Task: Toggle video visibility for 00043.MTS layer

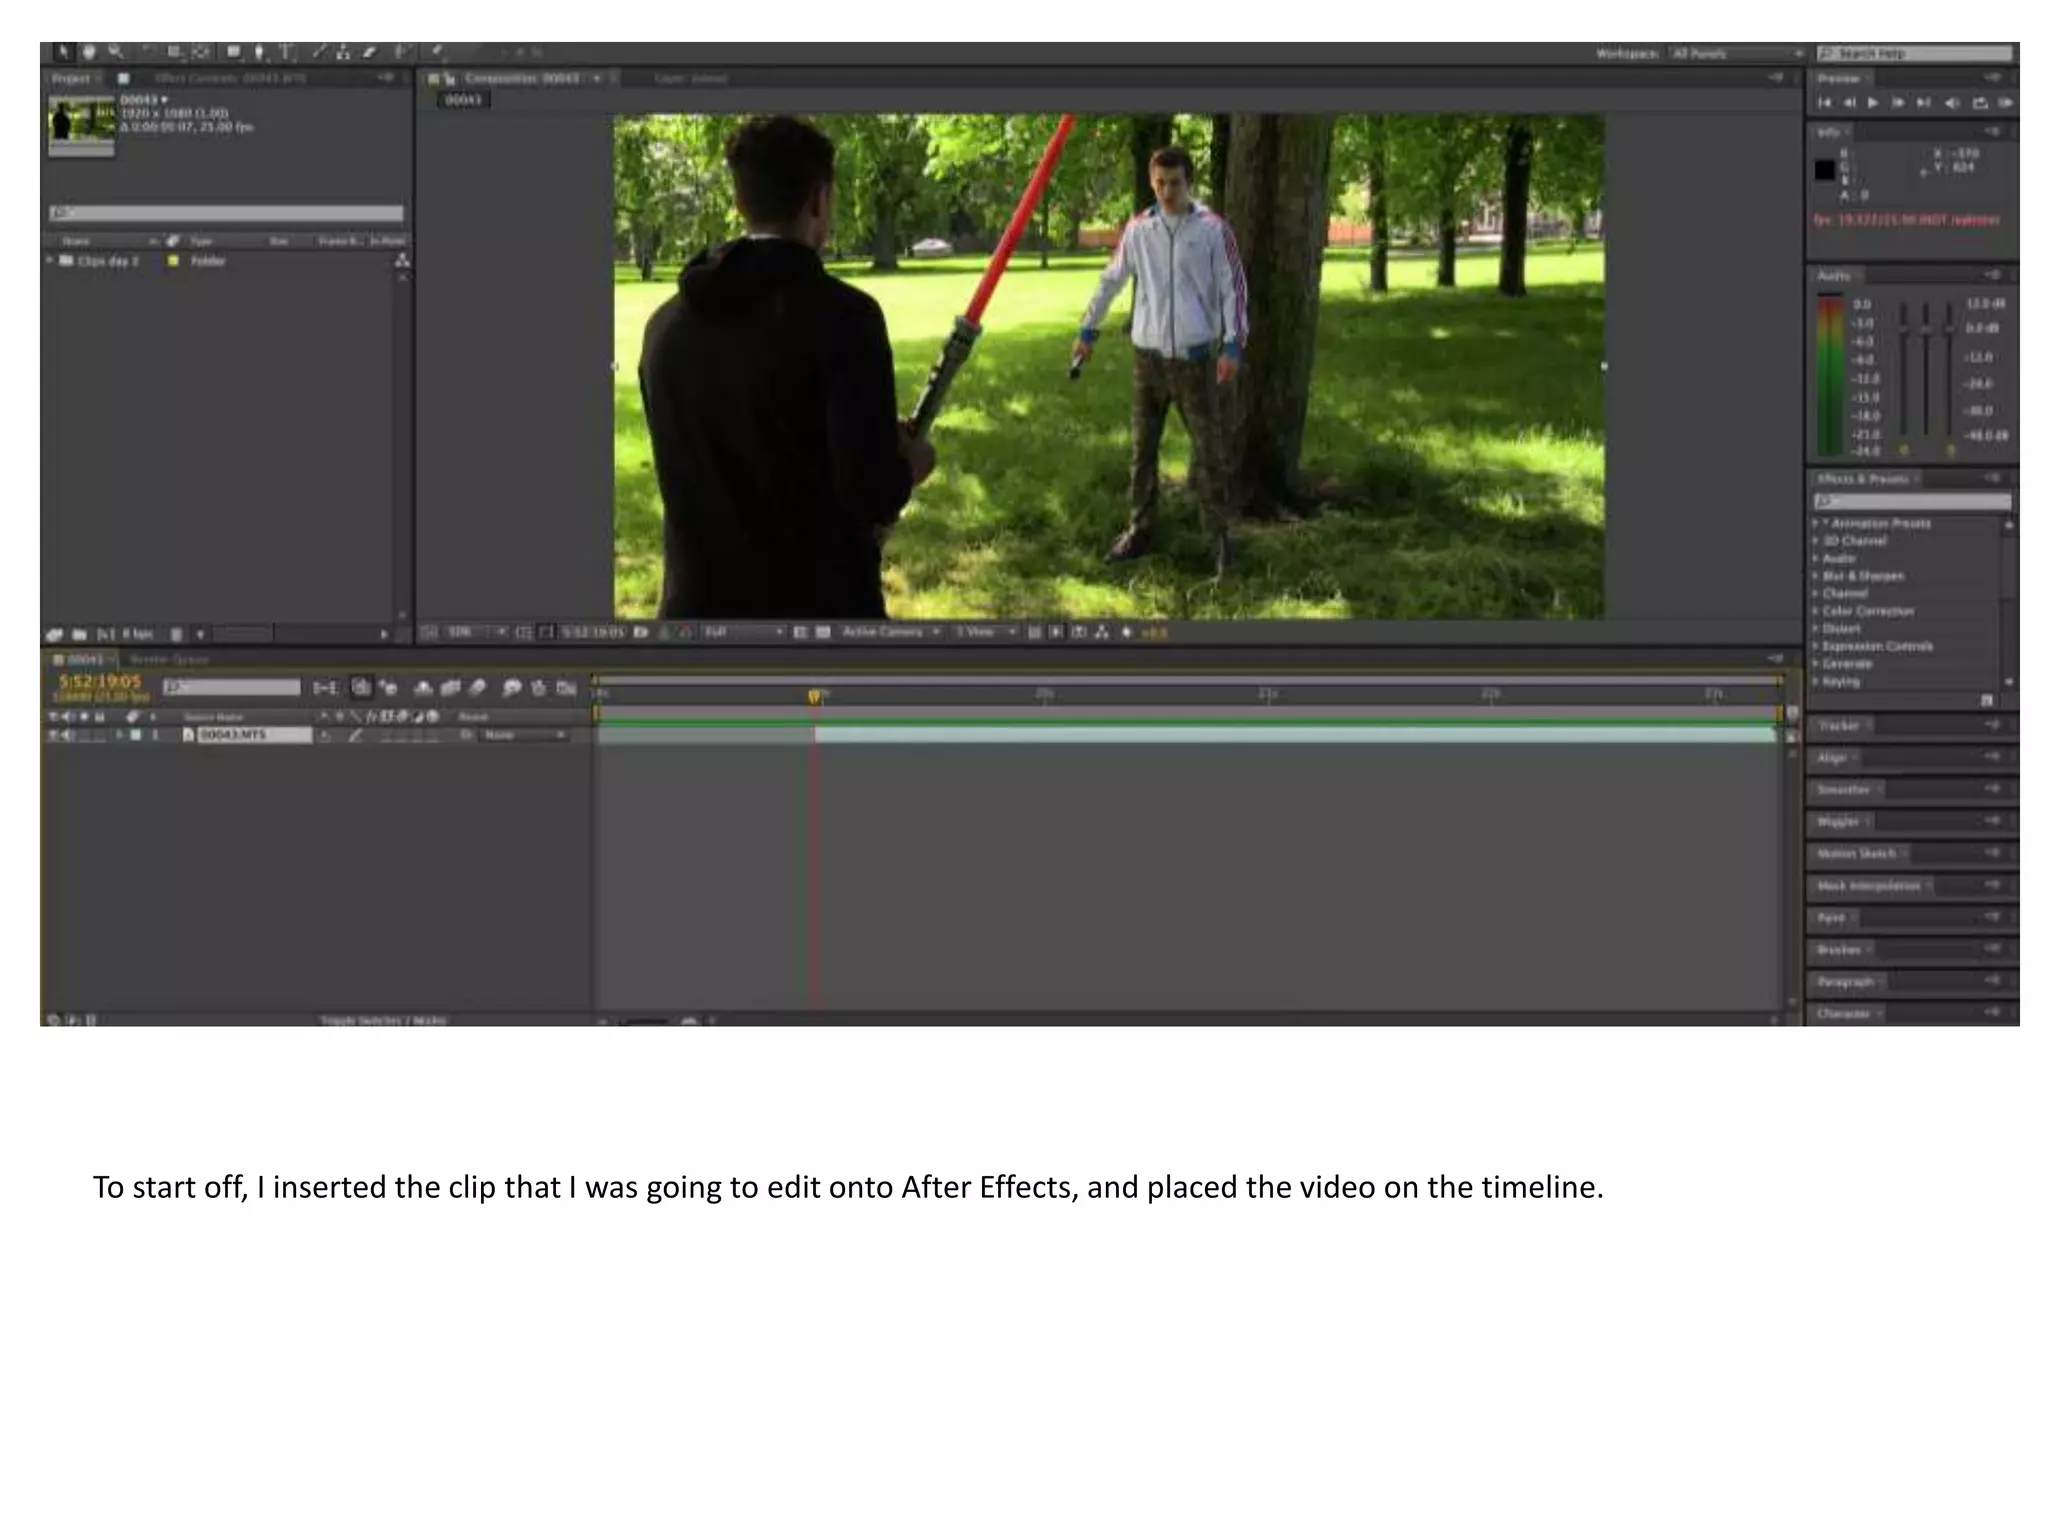Action: point(53,735)
